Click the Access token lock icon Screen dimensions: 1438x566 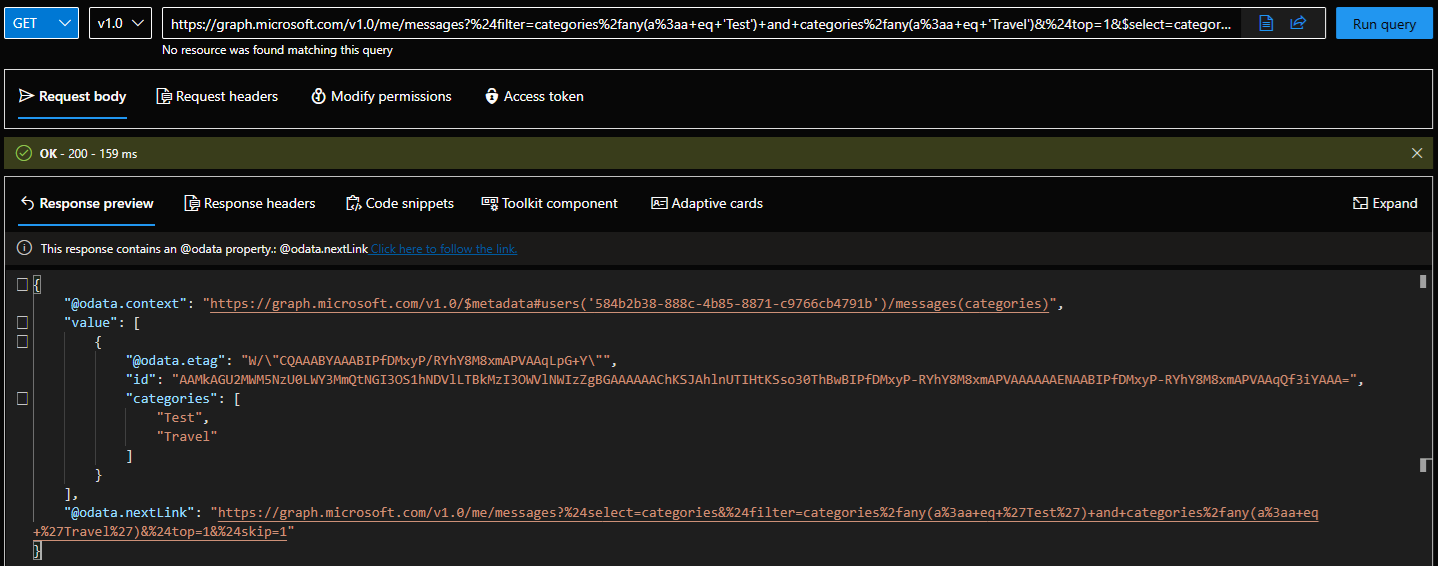tap(491, 97)
